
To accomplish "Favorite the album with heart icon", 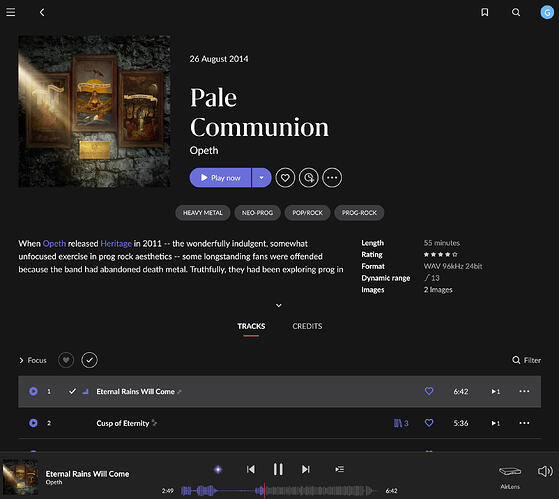I will [x=285, y=178].
